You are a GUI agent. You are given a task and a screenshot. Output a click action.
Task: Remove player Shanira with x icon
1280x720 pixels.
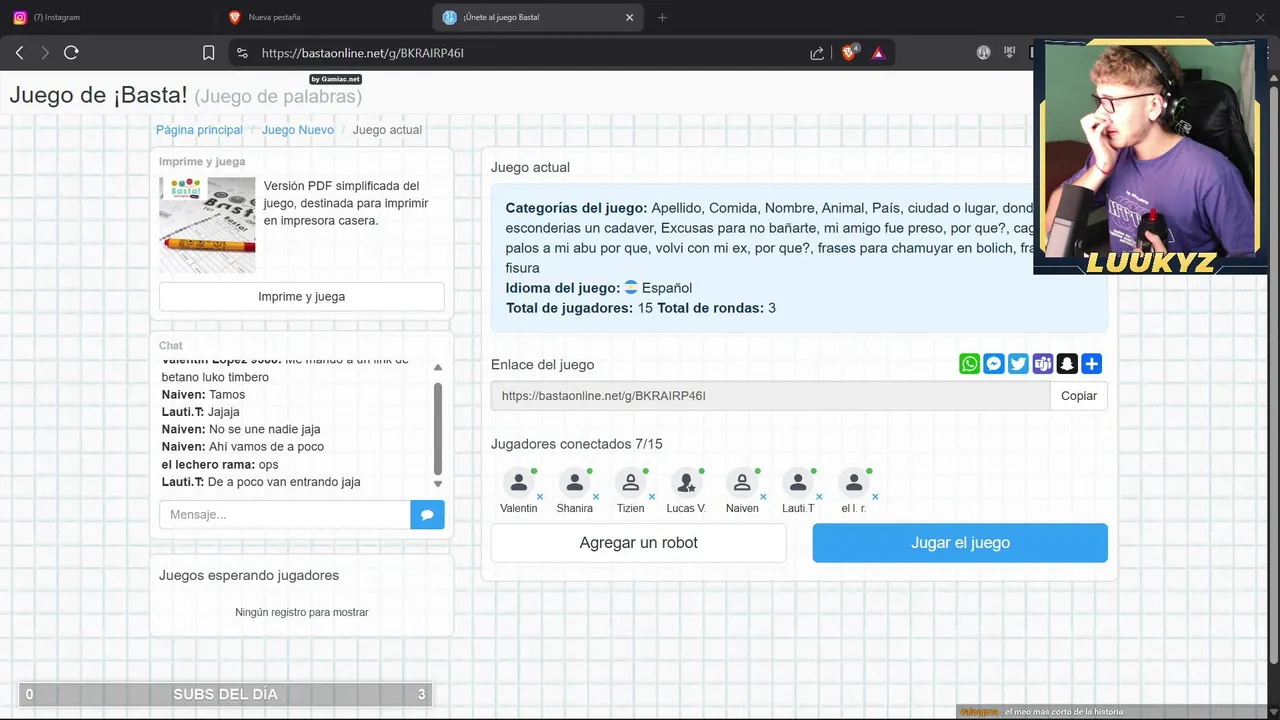[596, 496]
